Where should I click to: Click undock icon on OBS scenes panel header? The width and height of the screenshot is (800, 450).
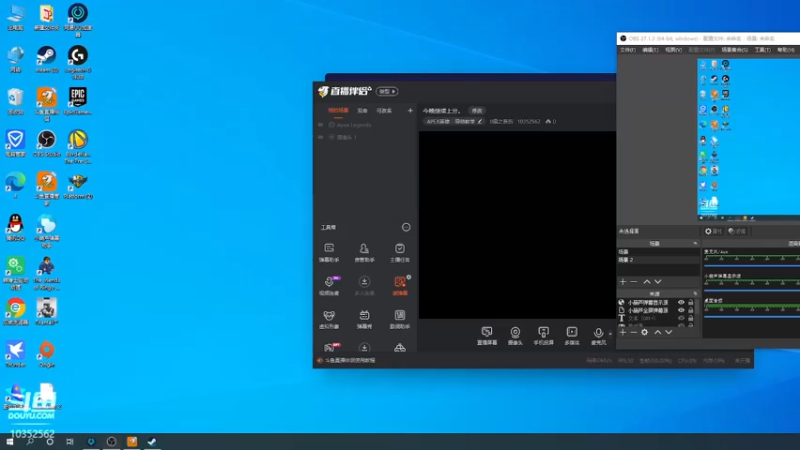695,243
